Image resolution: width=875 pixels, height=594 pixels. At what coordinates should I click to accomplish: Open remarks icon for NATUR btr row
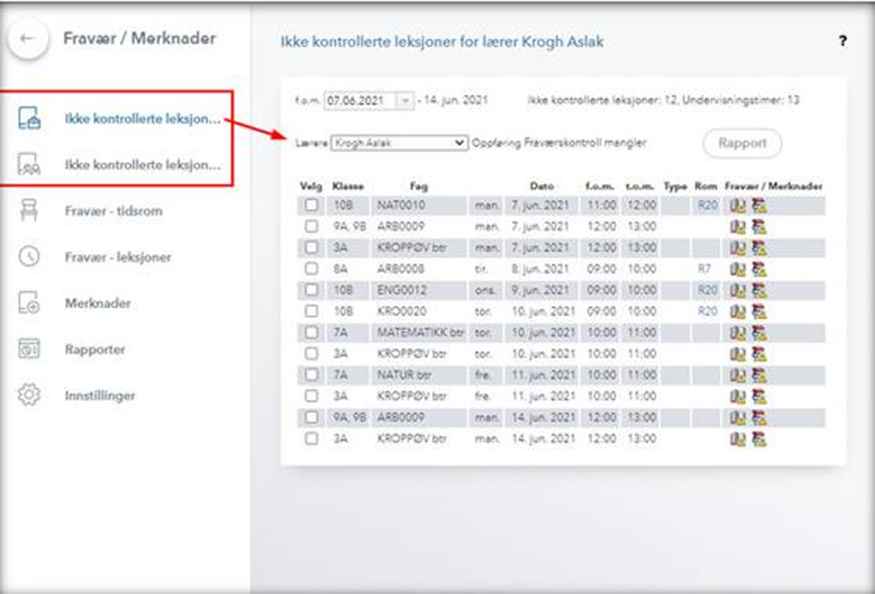(759, 374)
